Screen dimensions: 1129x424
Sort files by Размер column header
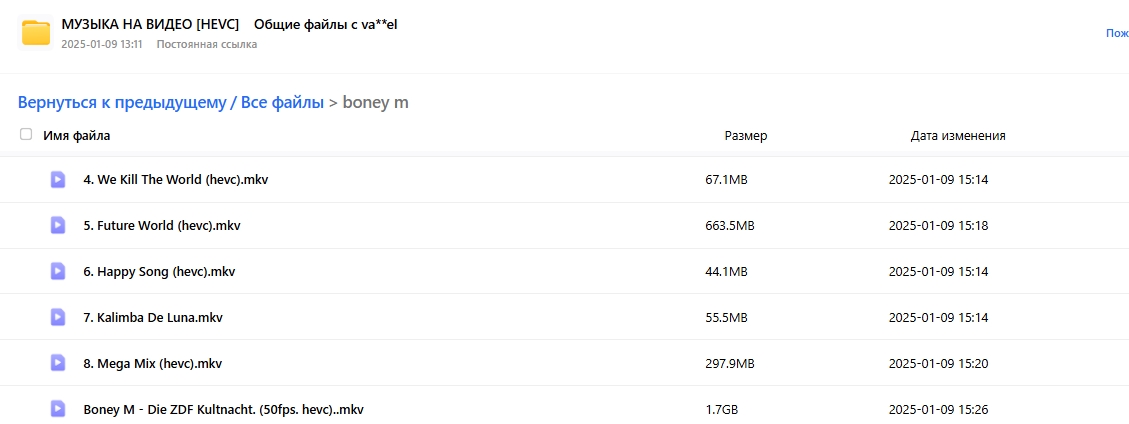(745, 135)
